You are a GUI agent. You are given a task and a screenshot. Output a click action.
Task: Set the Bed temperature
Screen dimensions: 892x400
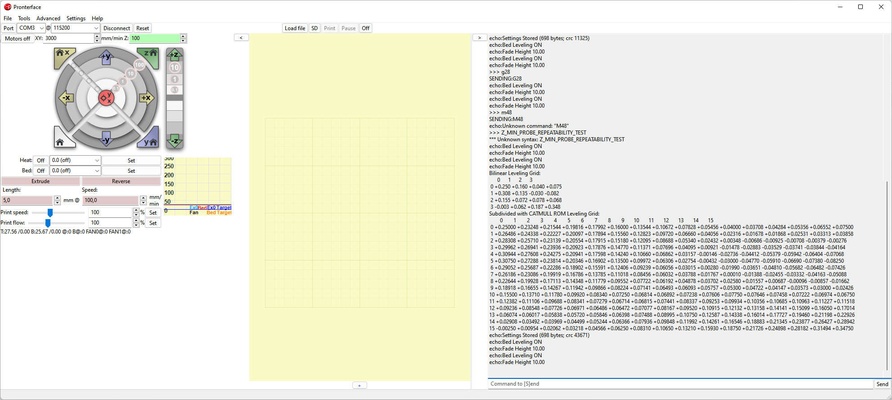[x=131, y=171]
